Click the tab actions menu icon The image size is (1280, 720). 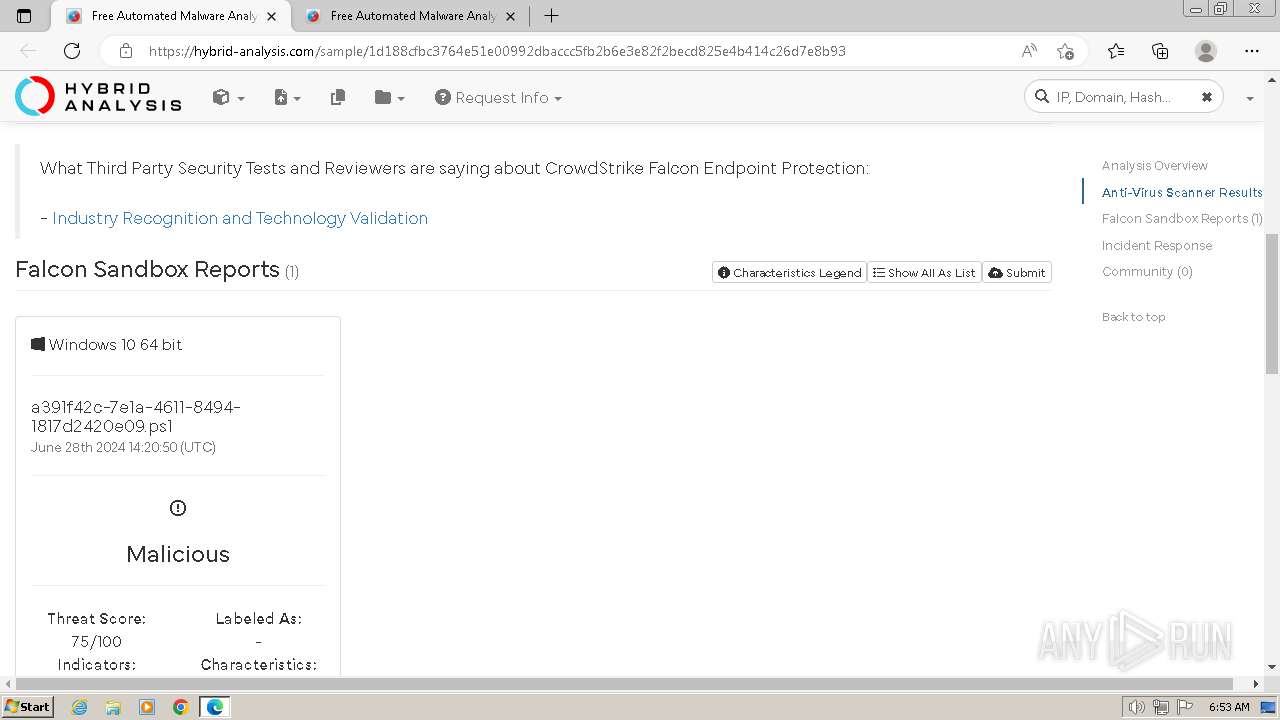(25, 16)
